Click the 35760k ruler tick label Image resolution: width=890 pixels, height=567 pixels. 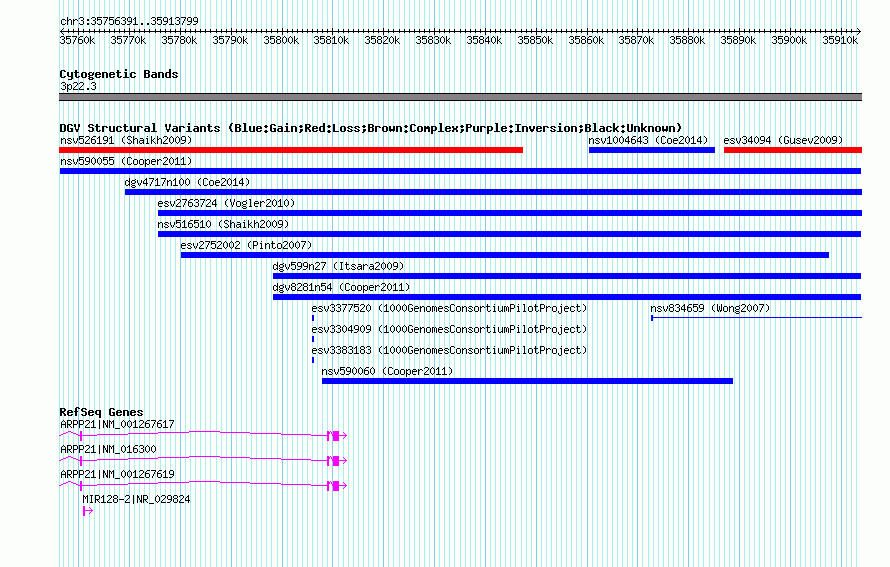(77, 40)
